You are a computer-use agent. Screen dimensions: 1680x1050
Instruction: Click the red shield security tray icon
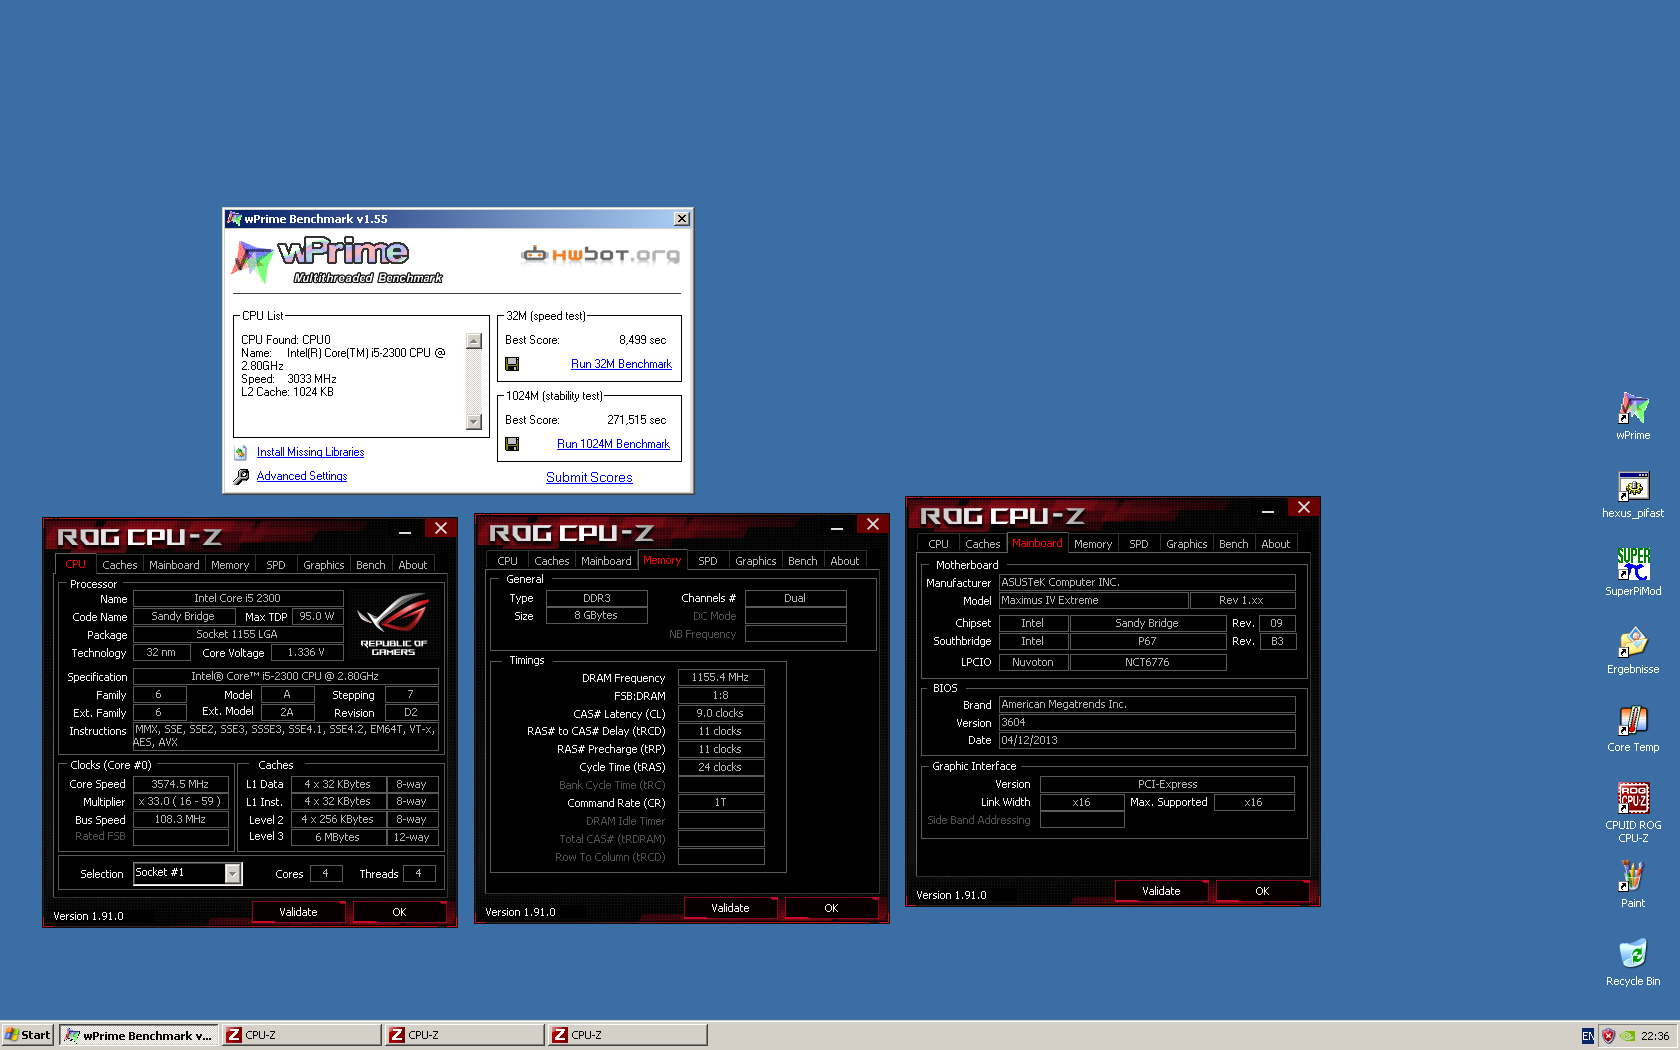(x=1608, y=1036)
